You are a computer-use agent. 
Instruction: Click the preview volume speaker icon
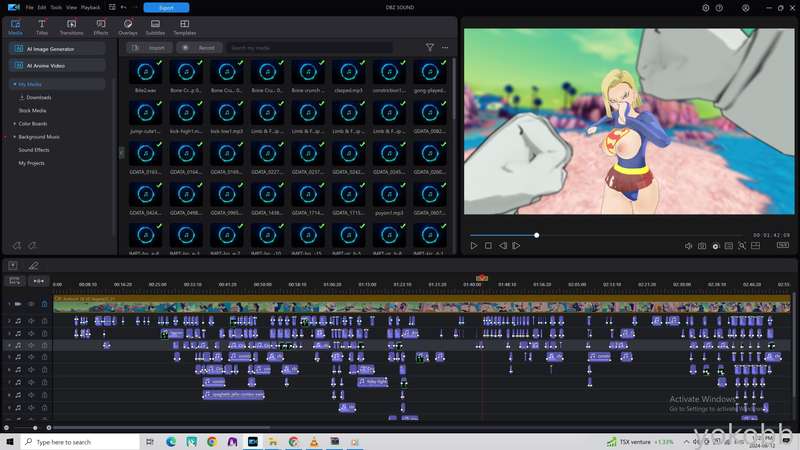(689, 245)
